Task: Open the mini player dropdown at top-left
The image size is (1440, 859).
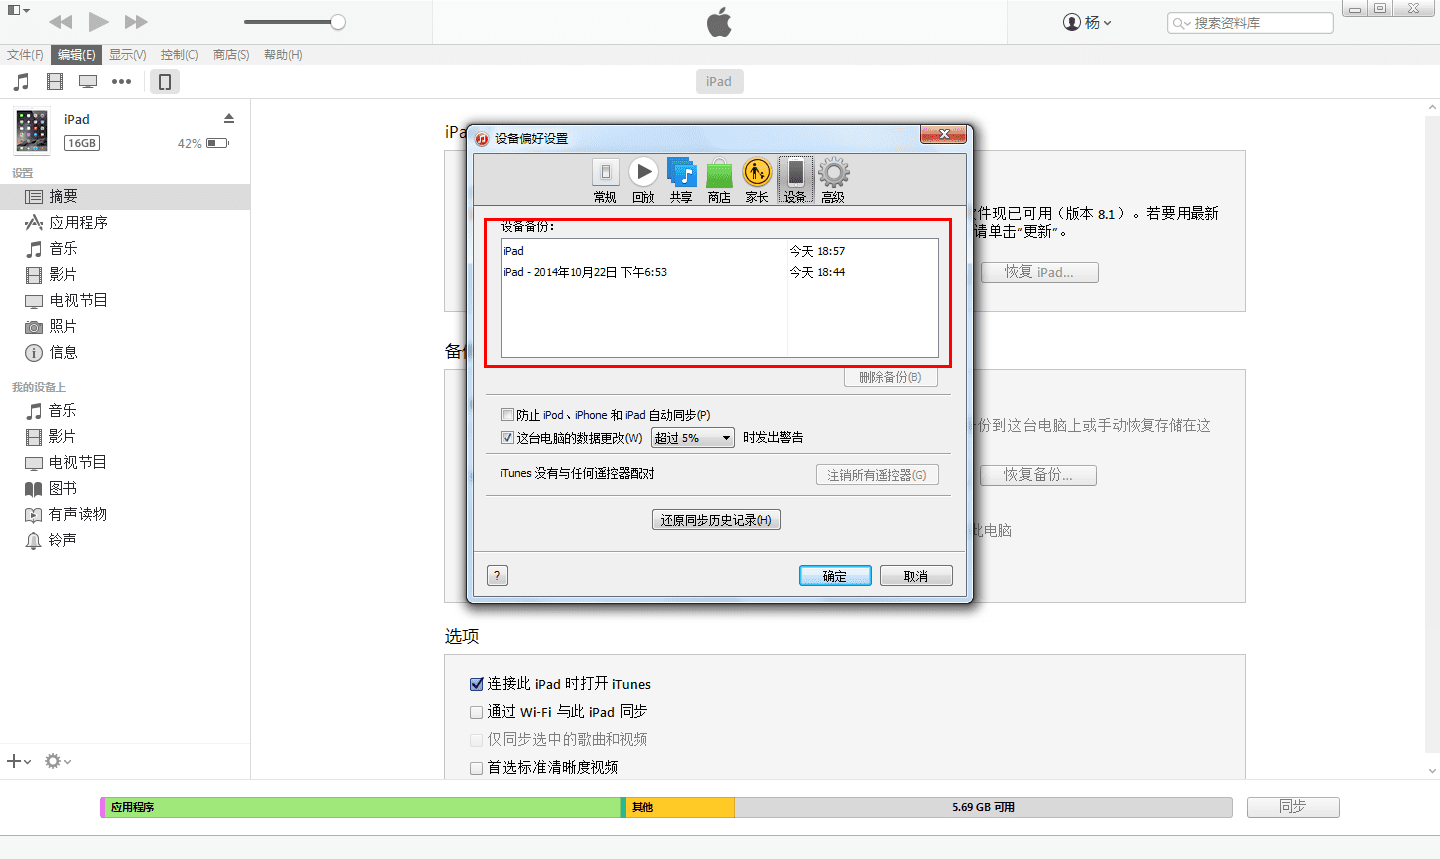Action: tap(19, 11)
